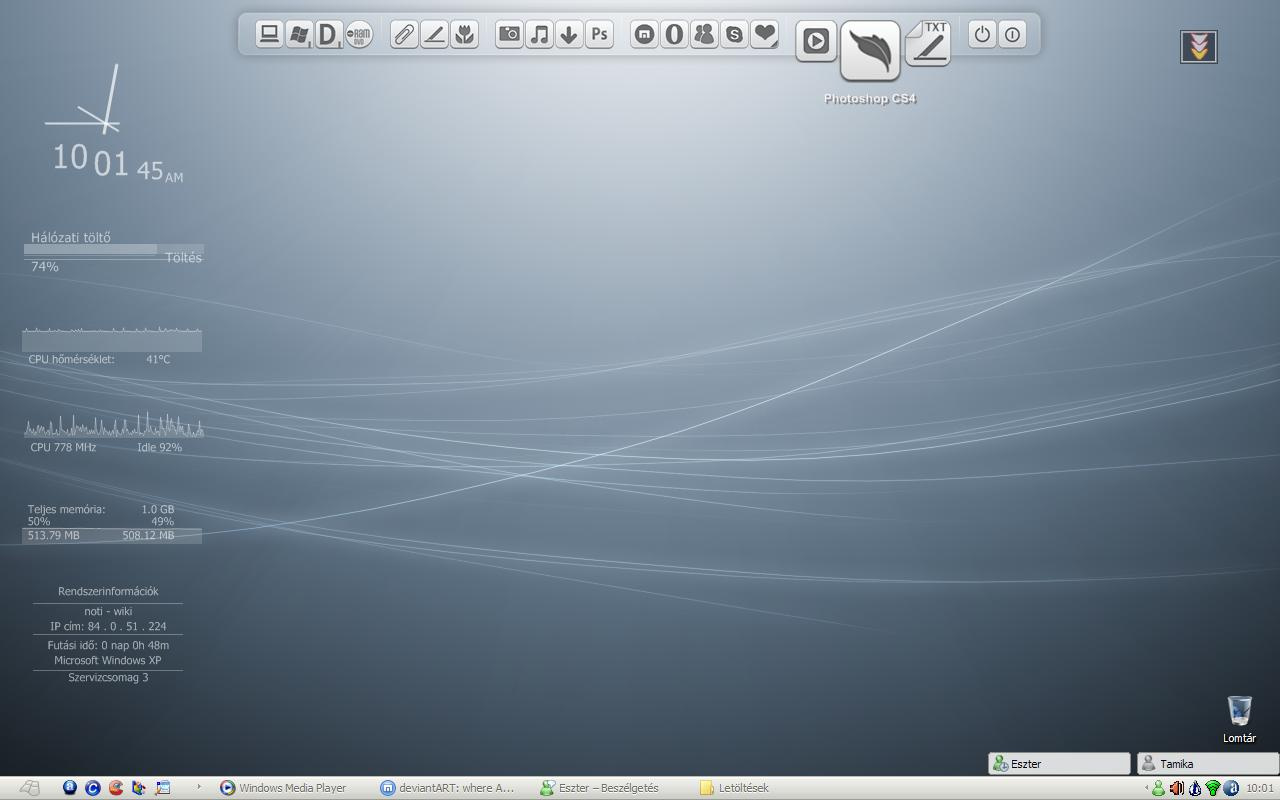
Task: Click the Windows flag dock icon
Action: (299, 35)
